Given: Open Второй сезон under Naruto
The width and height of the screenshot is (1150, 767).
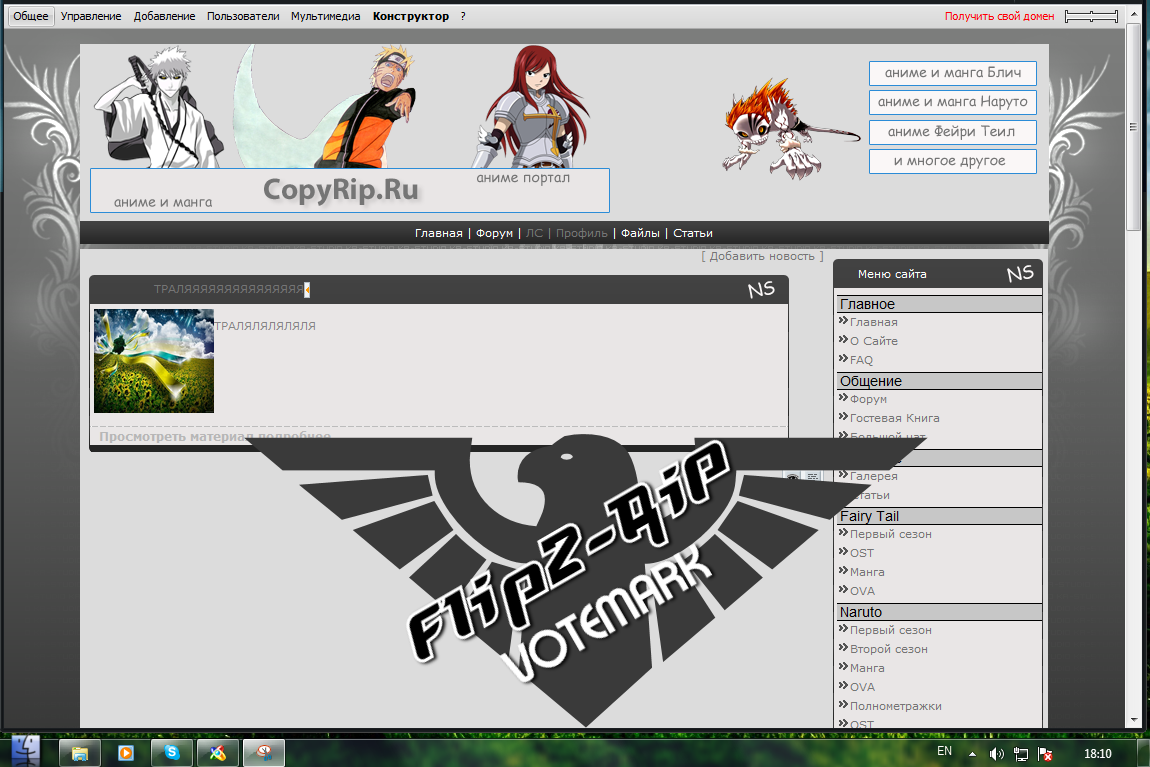Looking at the screenshot, I should click(889, 649).
